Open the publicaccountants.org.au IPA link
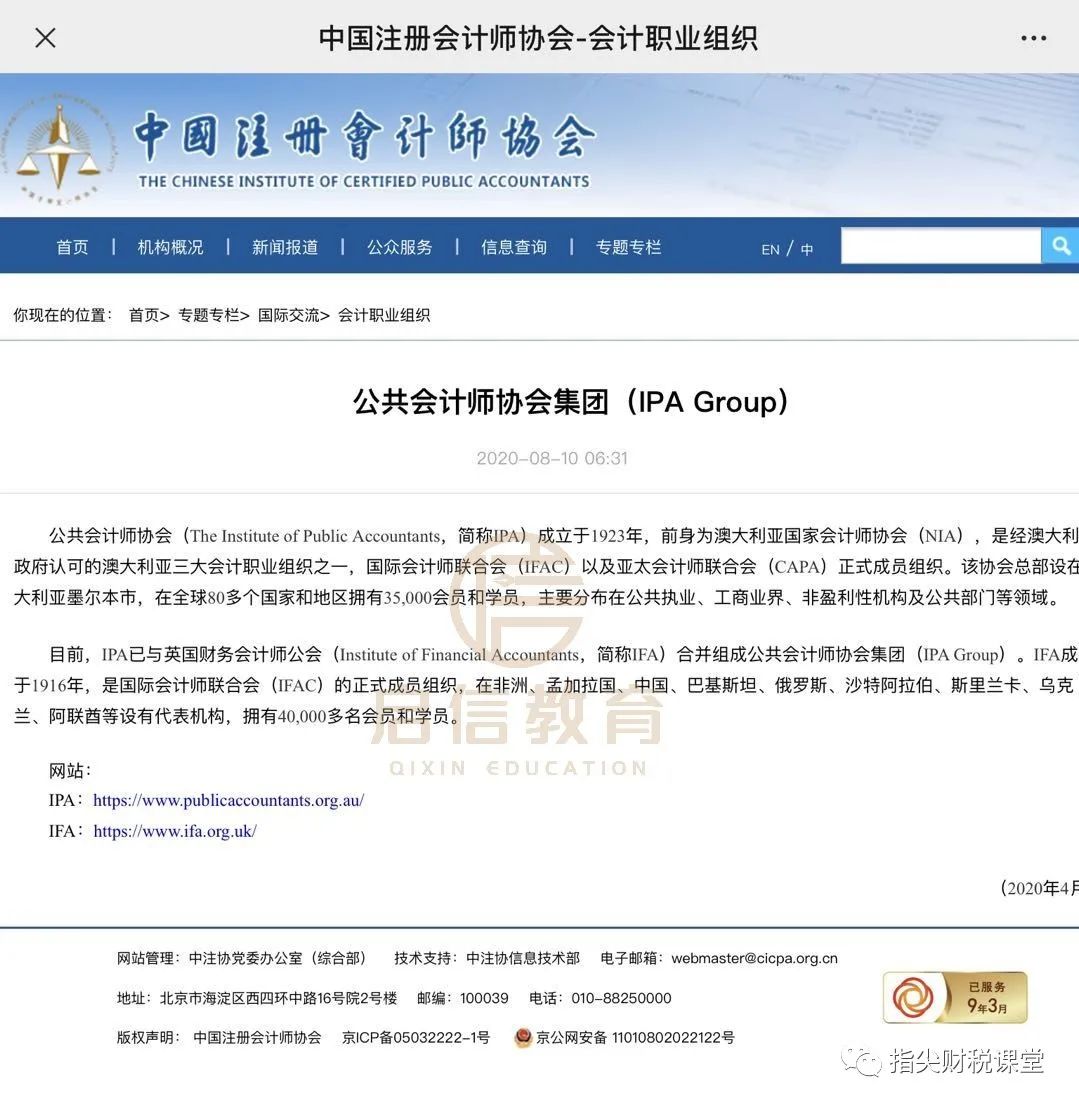 [x=228, y=800]
